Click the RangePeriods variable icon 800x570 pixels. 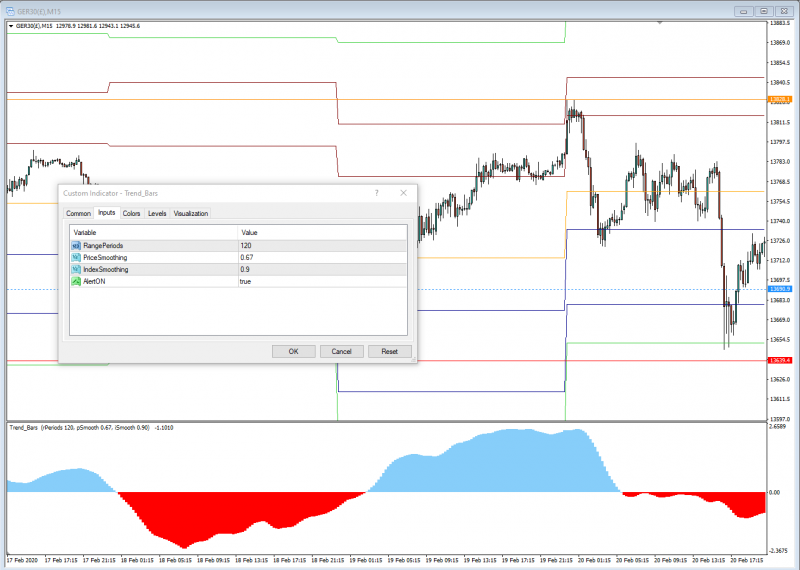(x=76, y=246)
